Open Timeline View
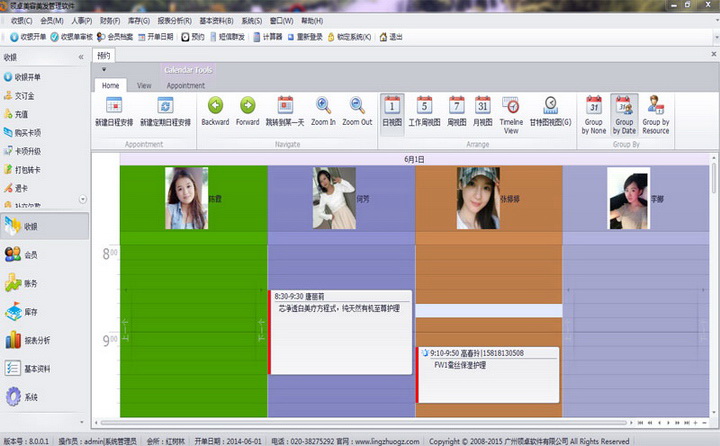 click(511, 115)
